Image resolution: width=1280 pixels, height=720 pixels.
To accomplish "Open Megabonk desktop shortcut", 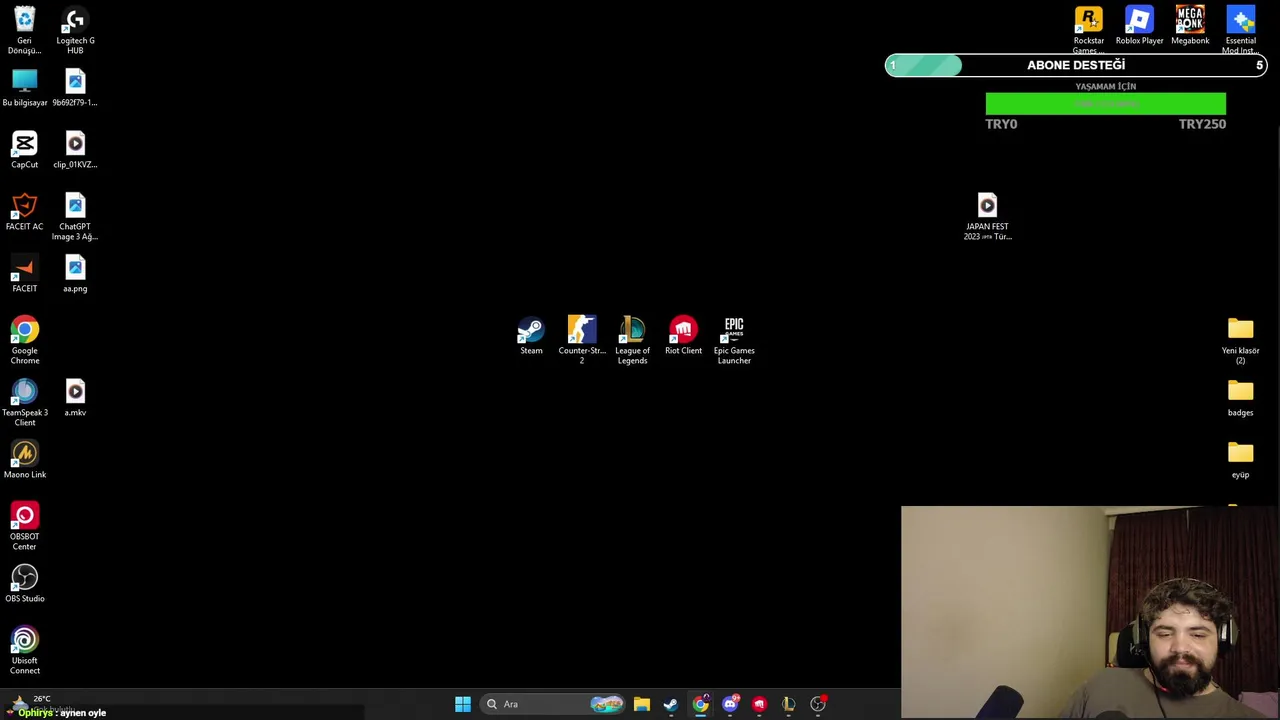I will click(1190, 26).
